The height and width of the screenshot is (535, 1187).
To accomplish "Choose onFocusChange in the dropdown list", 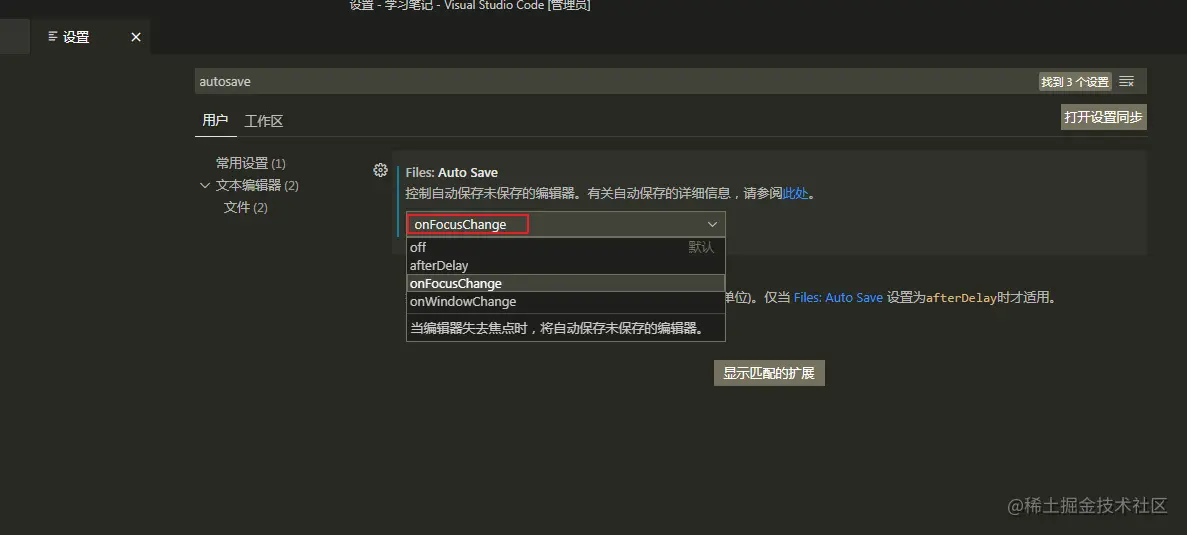I will point(565,284).
